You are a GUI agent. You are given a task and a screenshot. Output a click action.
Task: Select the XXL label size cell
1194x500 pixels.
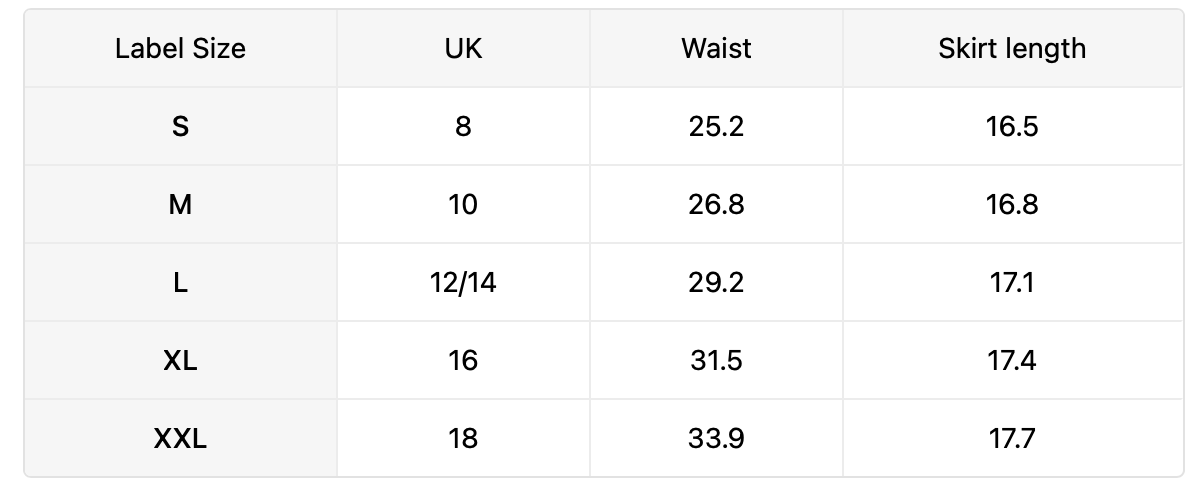click(x=180, y=438)
